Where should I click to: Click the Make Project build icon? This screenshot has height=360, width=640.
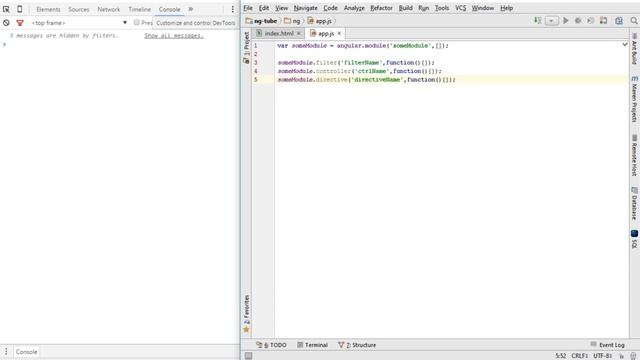coord(538,20)
